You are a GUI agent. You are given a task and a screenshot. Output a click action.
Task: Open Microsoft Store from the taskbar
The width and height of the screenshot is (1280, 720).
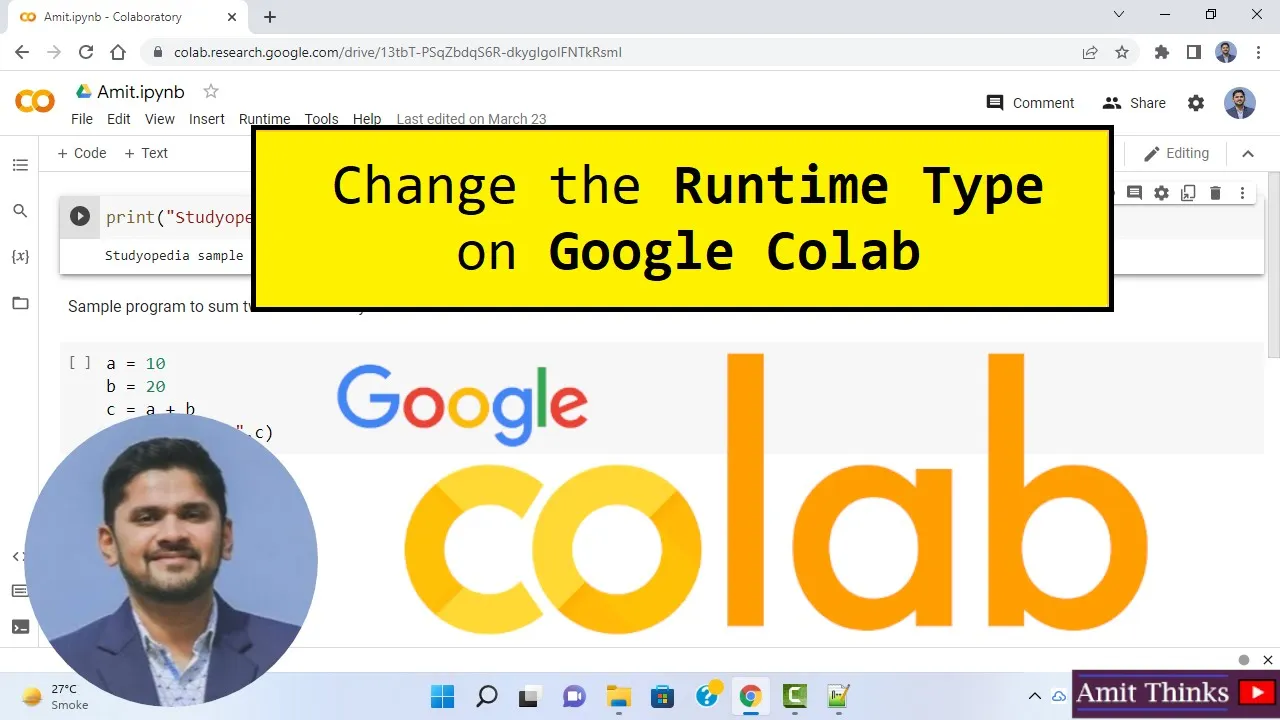[662, 696]
